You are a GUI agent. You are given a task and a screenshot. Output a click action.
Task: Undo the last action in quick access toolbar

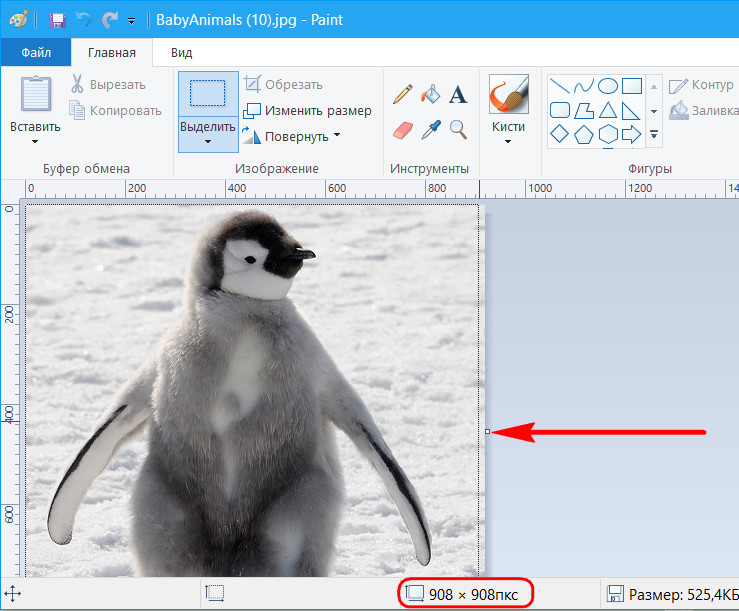click(x=84, y=20)
